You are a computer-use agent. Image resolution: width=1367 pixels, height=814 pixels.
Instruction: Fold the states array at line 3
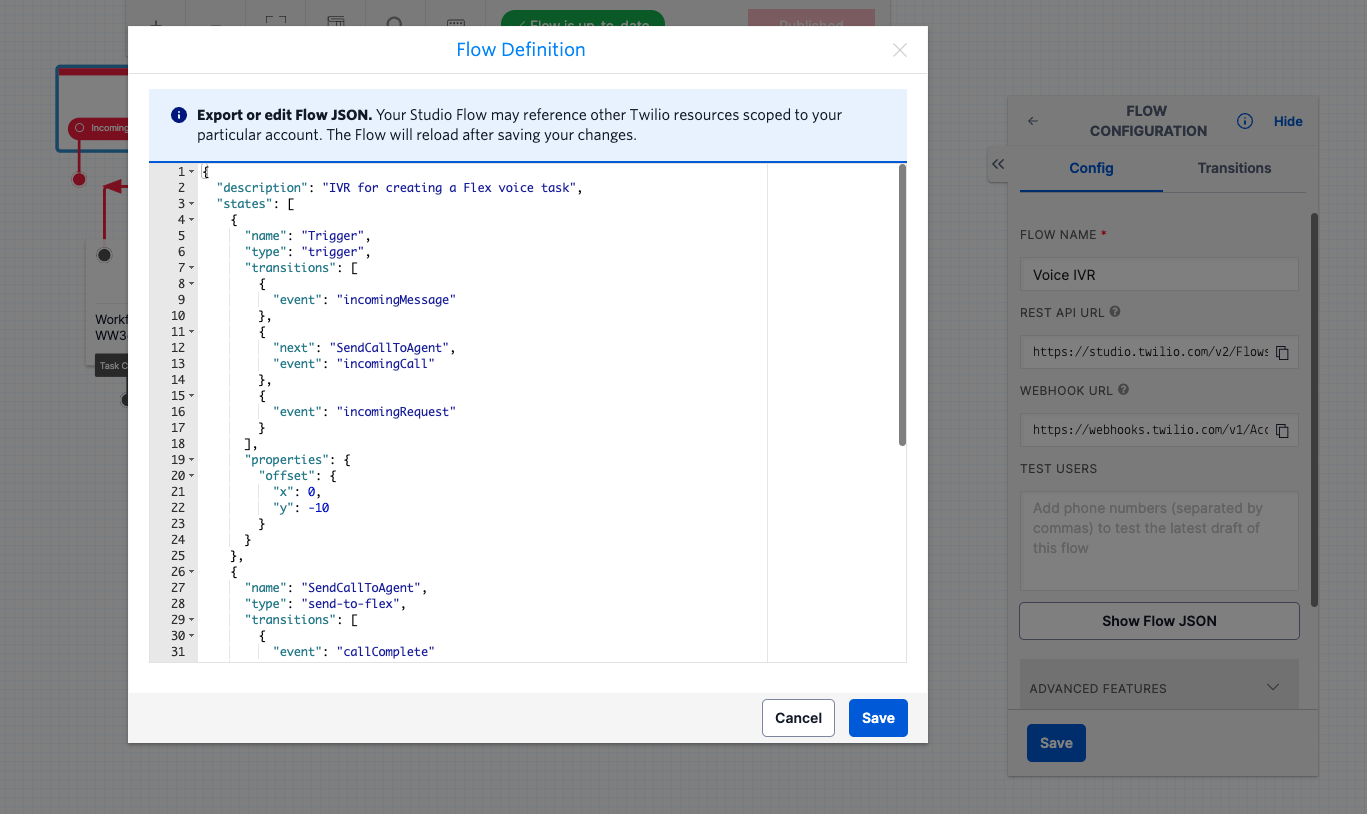tap(192, 204)
